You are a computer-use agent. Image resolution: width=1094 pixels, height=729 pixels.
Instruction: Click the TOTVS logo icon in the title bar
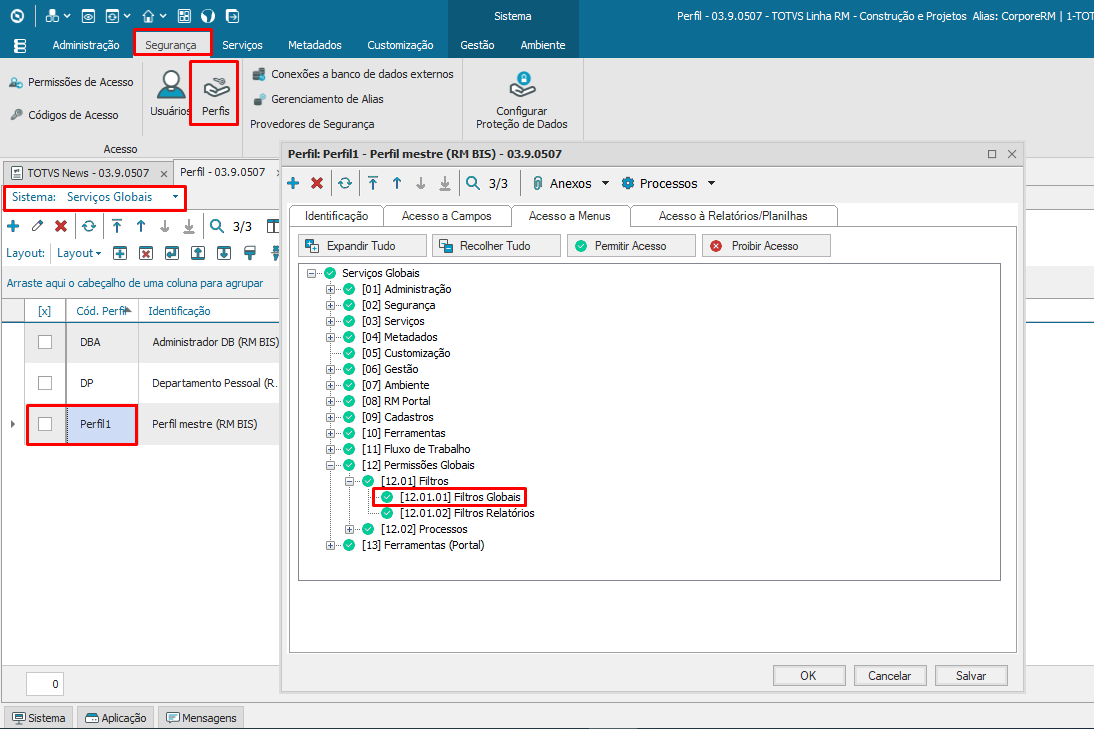click(x=17, y=15)
